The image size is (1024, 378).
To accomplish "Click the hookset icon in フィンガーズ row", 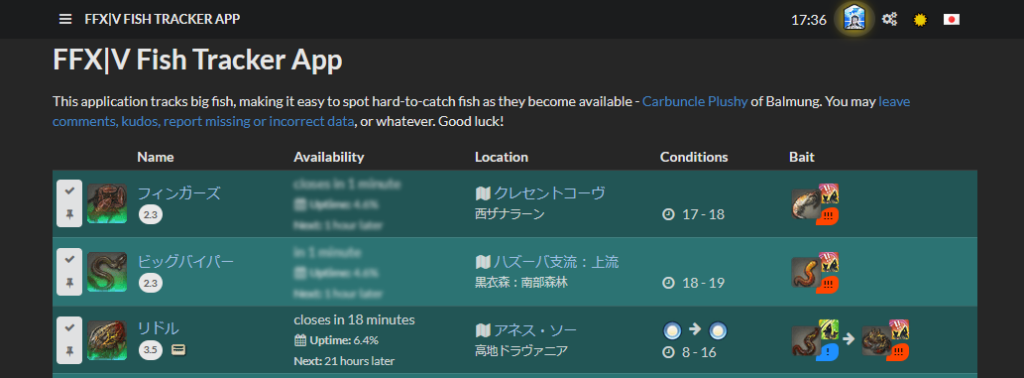I will pos(829,194).
